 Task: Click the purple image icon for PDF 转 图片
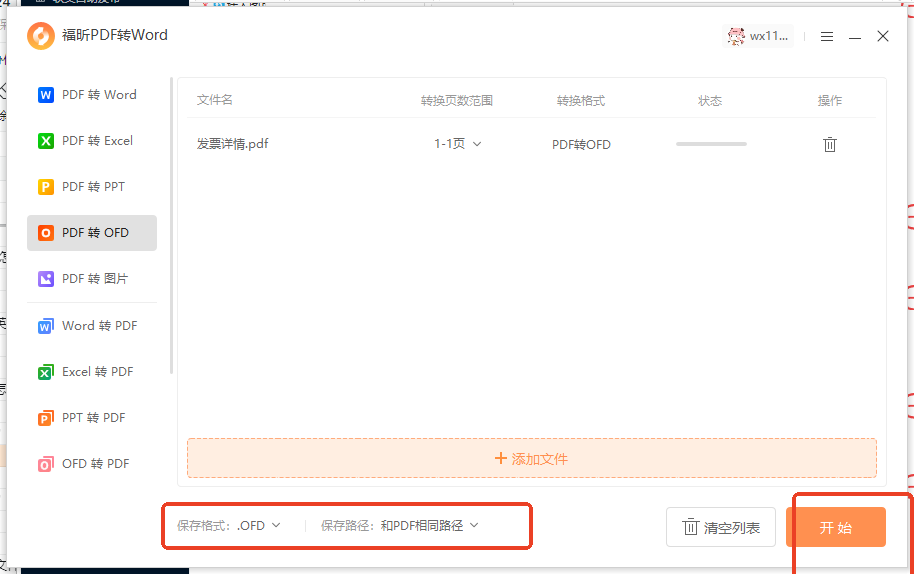coord(45,279)
